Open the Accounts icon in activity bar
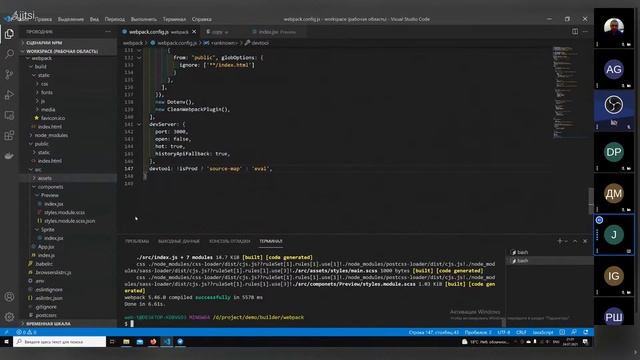The image size is (640, 360). tap(9, 297)
